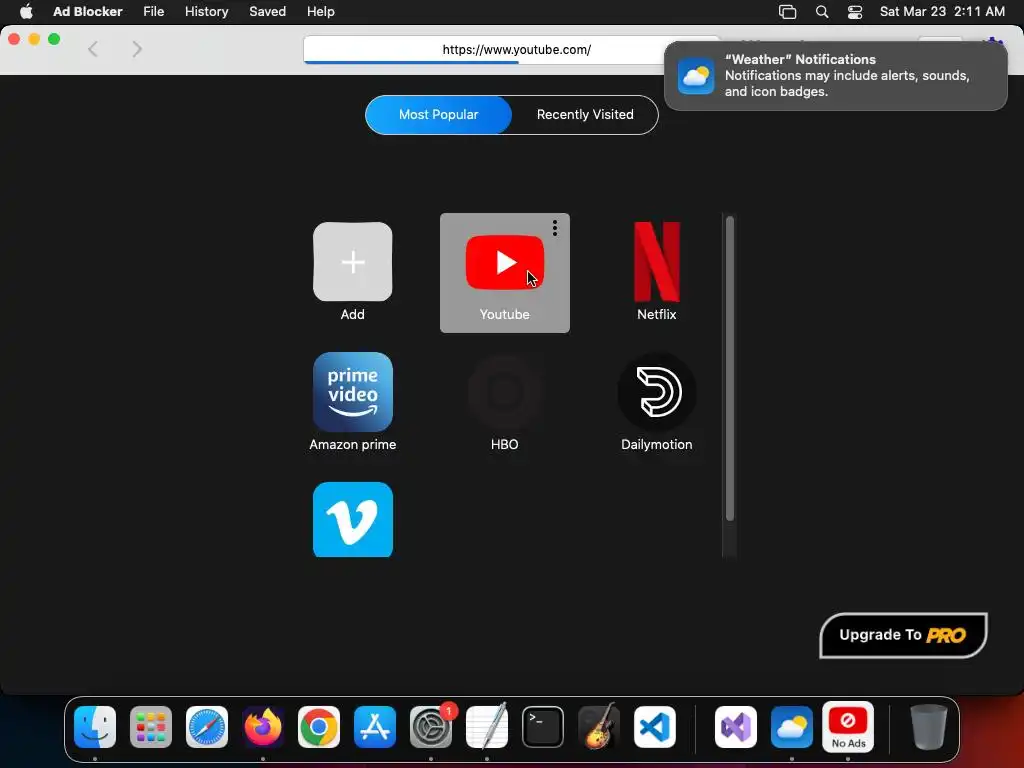Open the Trash from the dock
This screenshot has height=768, width=1024.
point(928,727)
